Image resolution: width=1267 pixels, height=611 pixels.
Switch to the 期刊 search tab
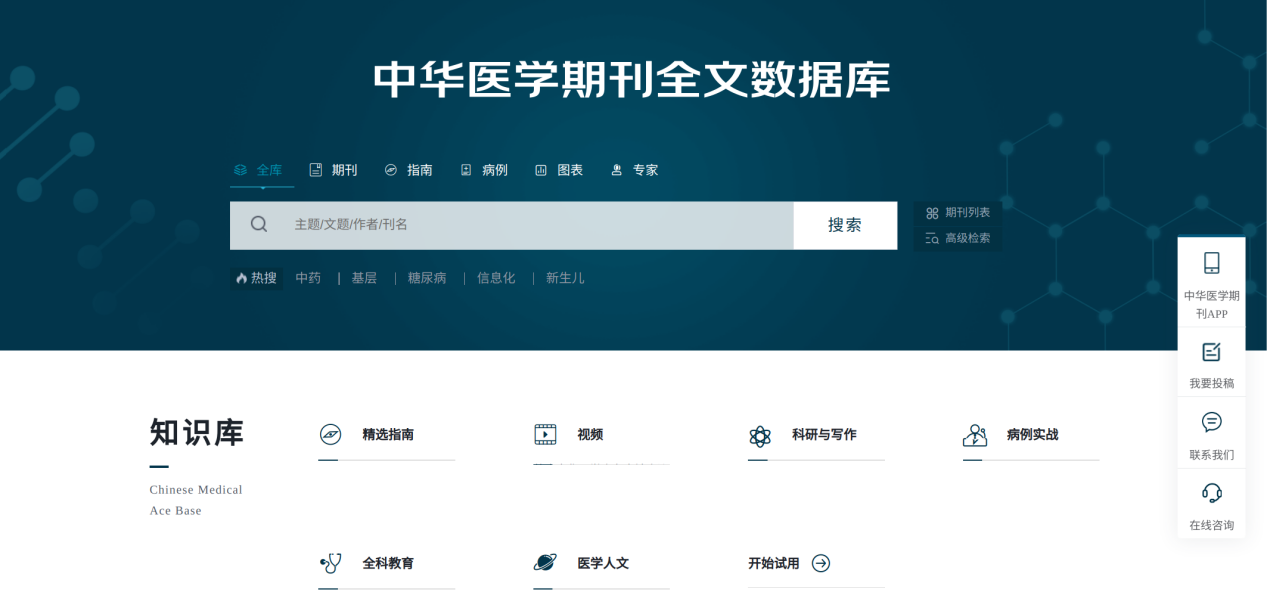pos(334,170)
